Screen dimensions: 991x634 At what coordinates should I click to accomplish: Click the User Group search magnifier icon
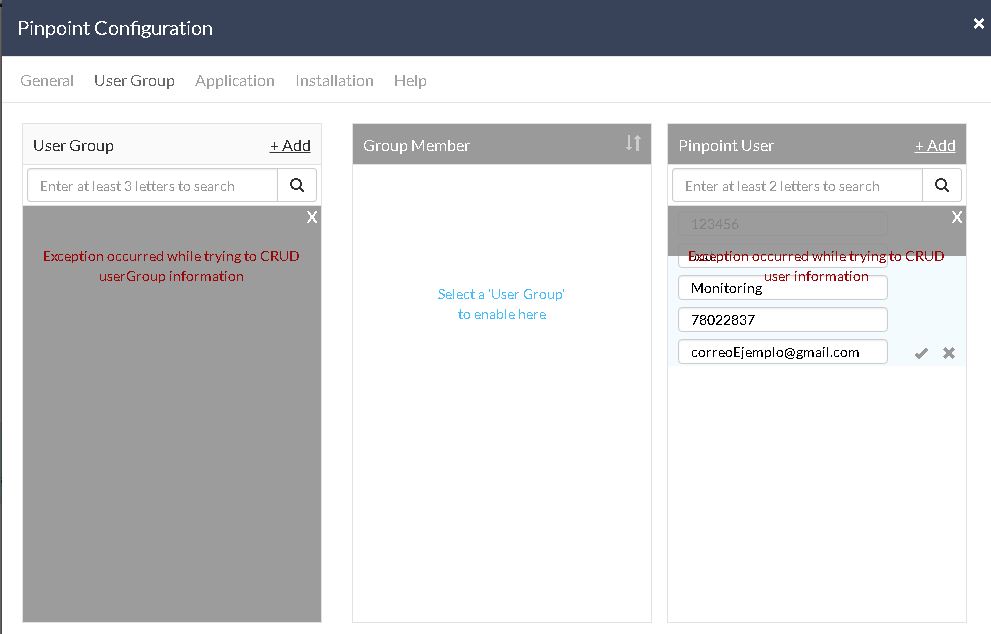tap(297, 185)
